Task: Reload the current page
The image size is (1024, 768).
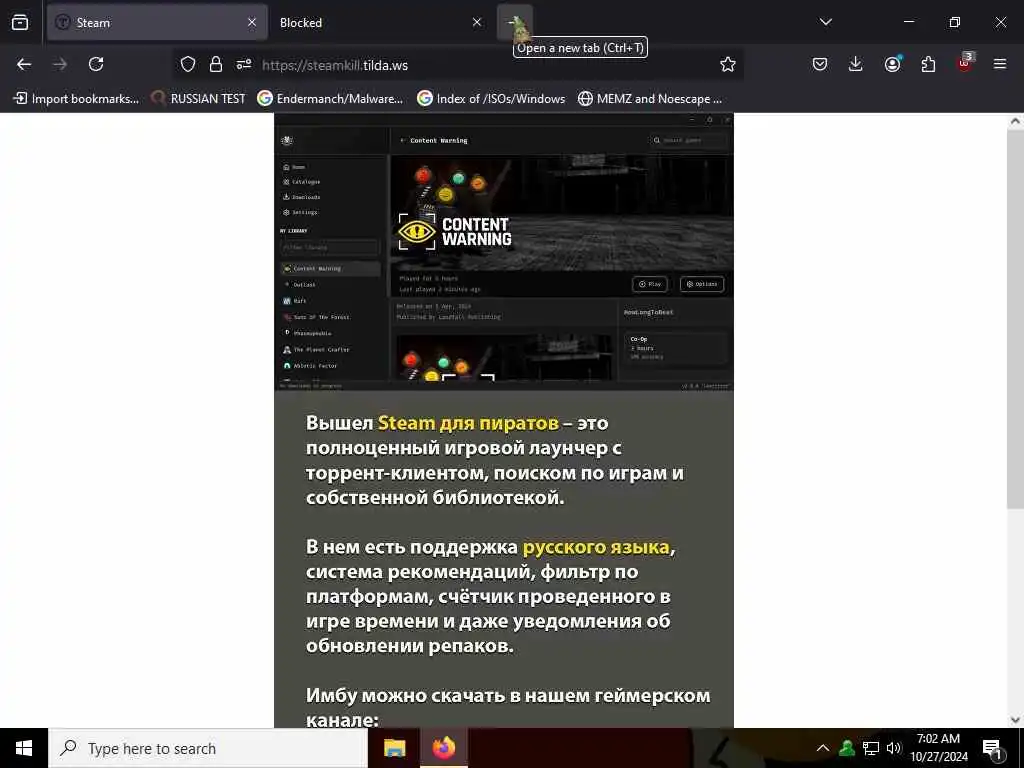Action: pos(96,64)
